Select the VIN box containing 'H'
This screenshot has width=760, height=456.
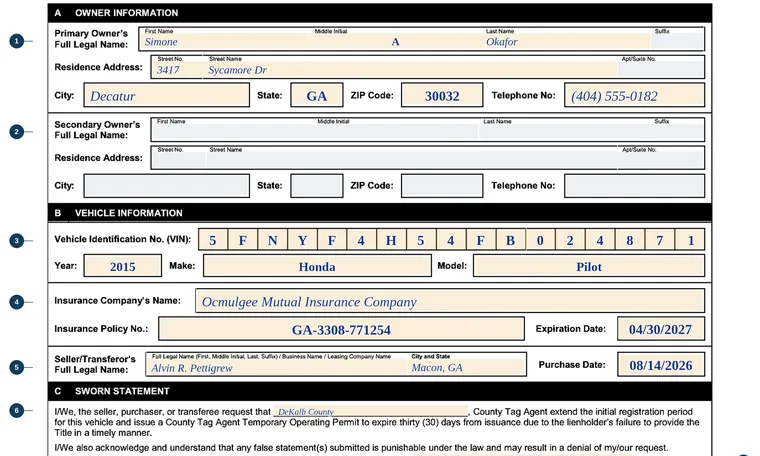point(391,240)
